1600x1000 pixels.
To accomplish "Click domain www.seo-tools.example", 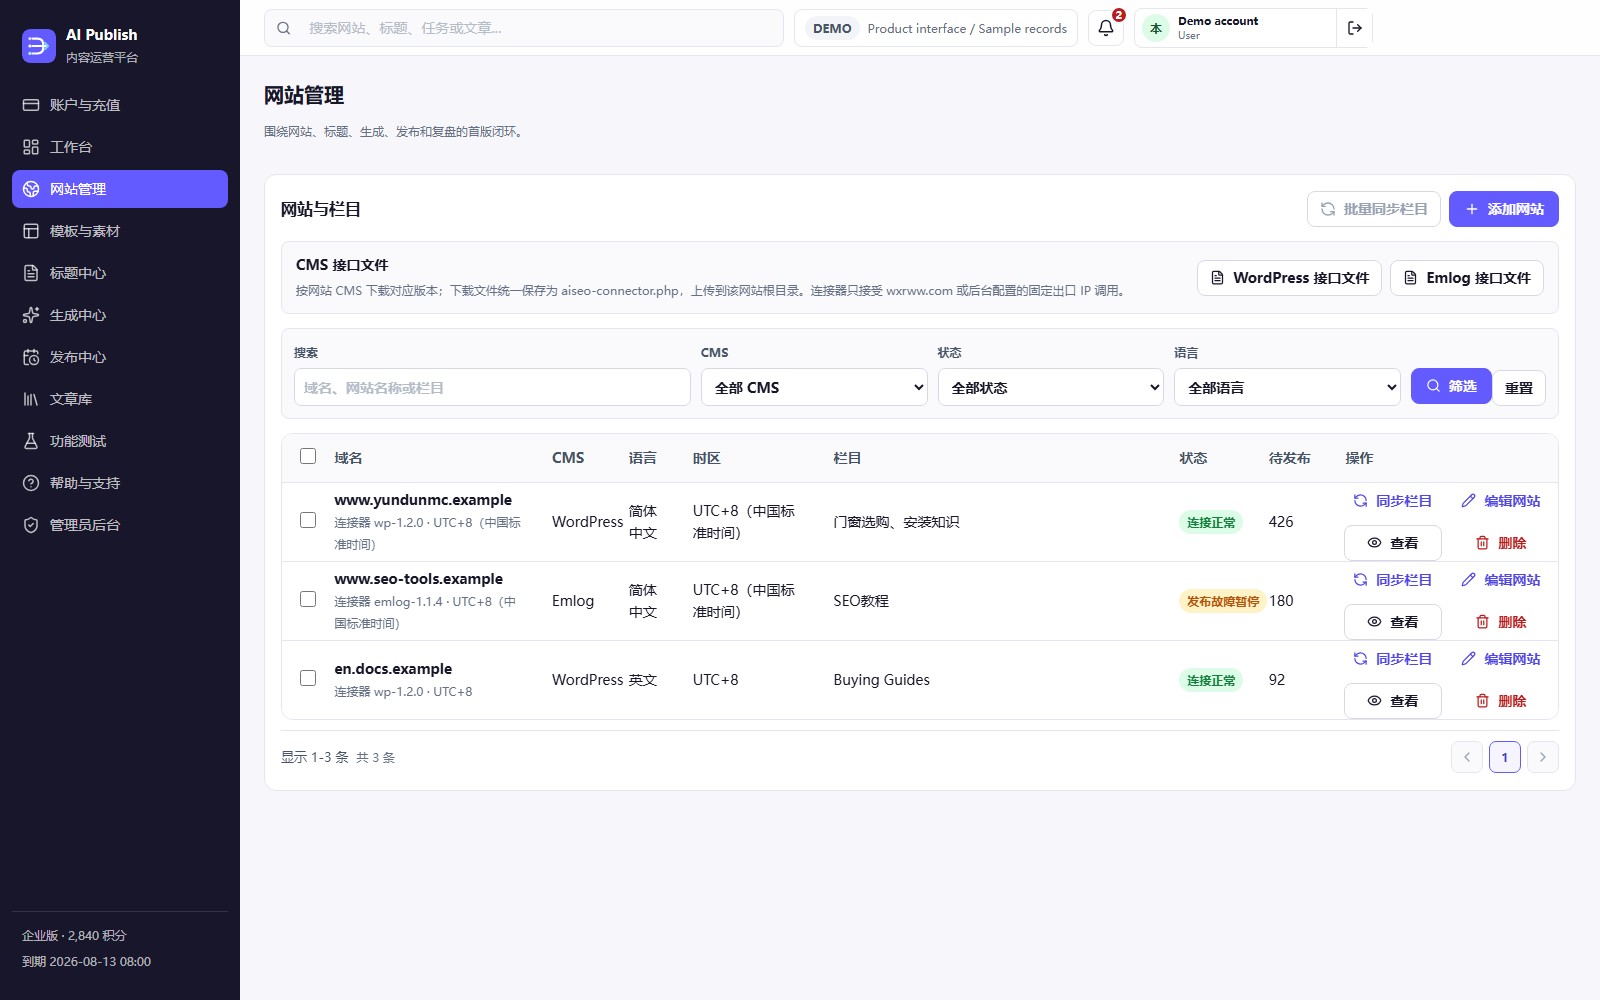I will click(x=419, y=579).
